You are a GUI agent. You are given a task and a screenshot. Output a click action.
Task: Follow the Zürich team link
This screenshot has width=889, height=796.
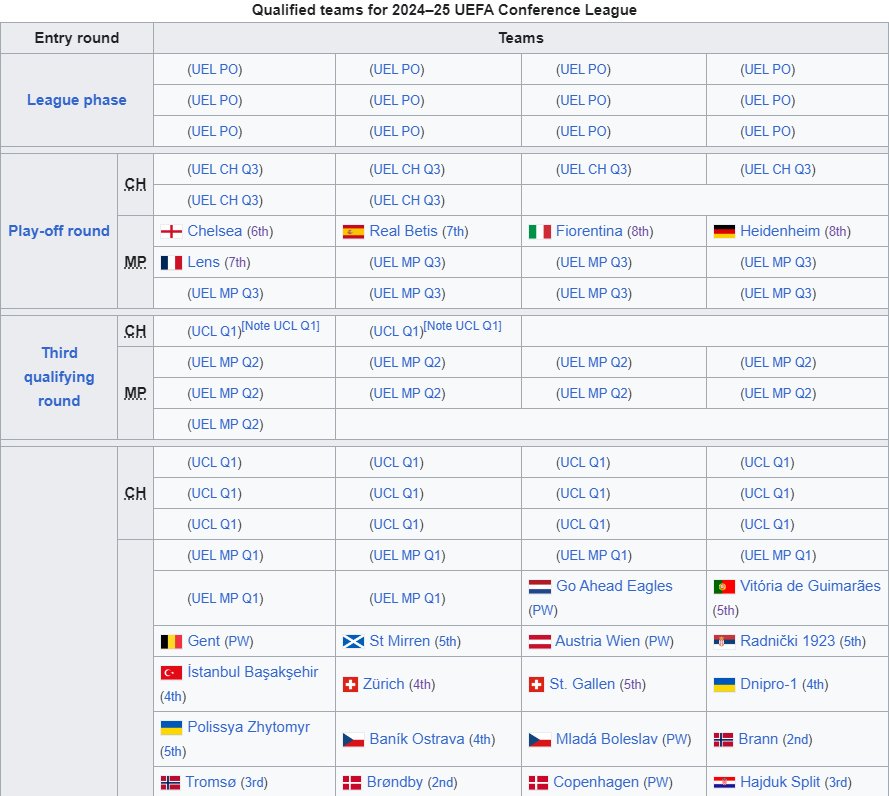coord(383,684)
